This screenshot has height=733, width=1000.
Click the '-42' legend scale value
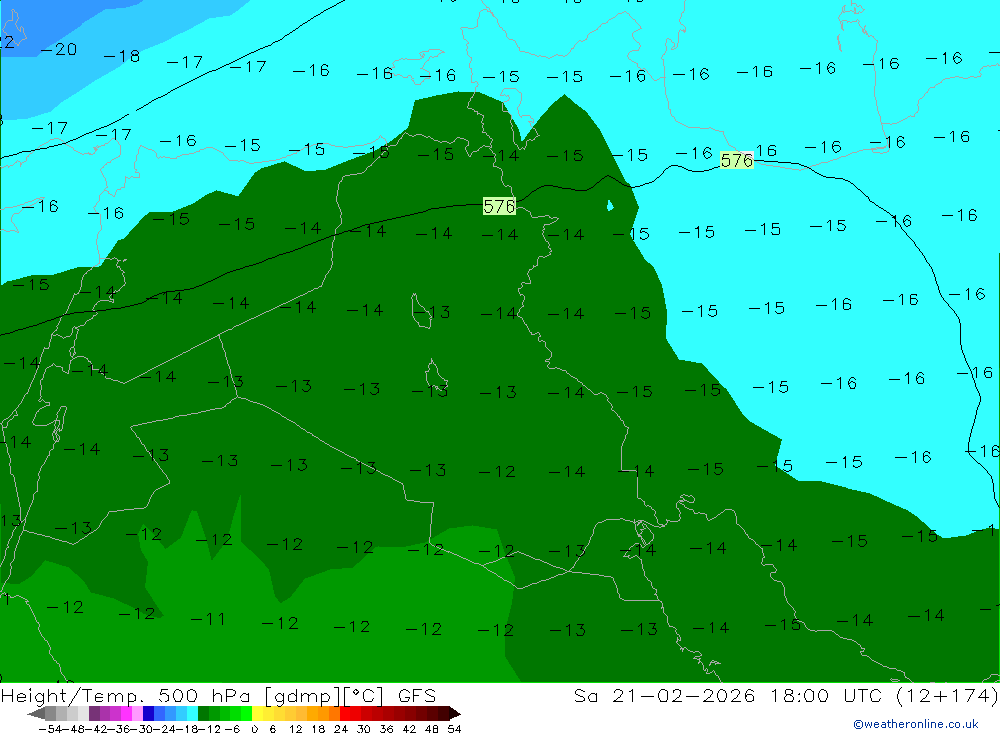pos(97,729)
